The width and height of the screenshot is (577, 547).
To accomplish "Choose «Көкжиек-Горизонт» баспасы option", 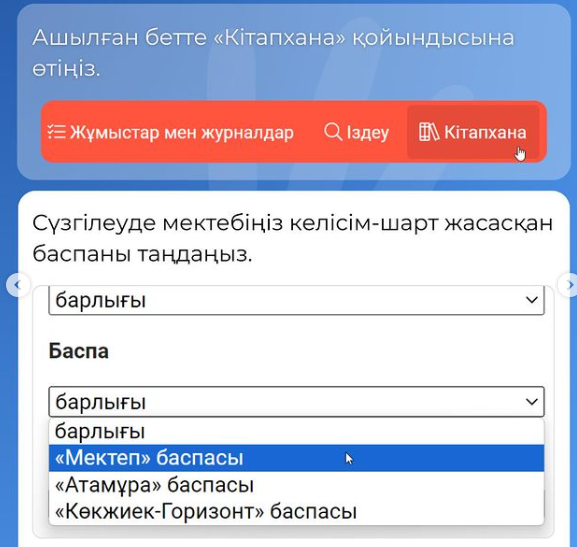I will (296, 511).
